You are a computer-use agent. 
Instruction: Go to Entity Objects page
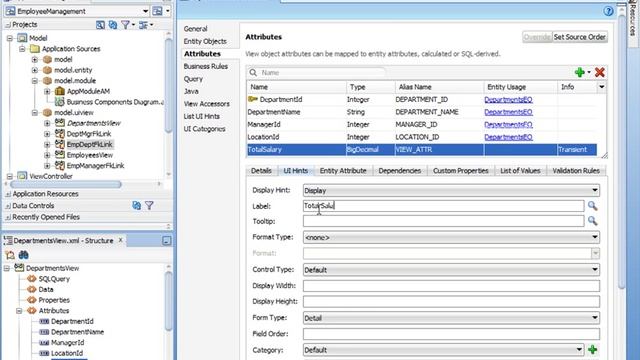click(205, 41)
